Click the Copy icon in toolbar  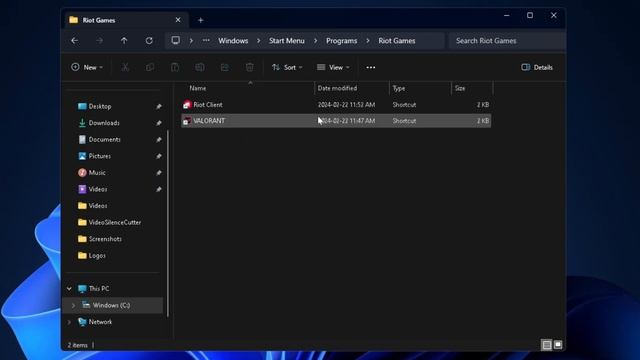150,67
